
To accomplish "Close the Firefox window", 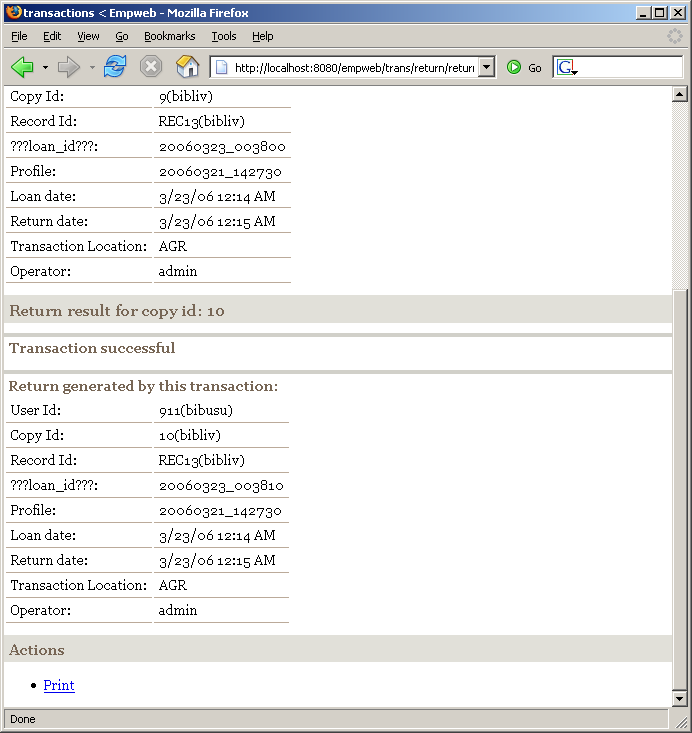I will pos(678,12).
